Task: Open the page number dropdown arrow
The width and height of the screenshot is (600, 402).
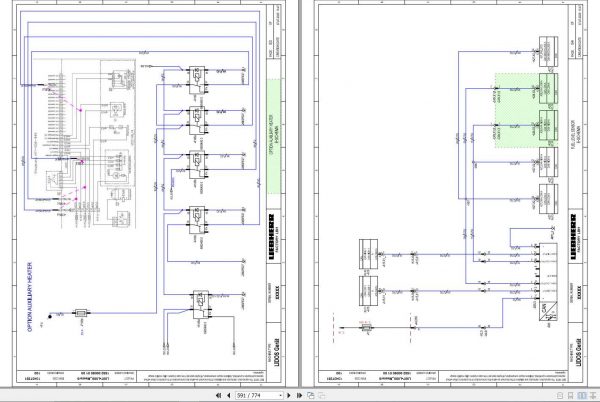Action: (x=281, y=395)
